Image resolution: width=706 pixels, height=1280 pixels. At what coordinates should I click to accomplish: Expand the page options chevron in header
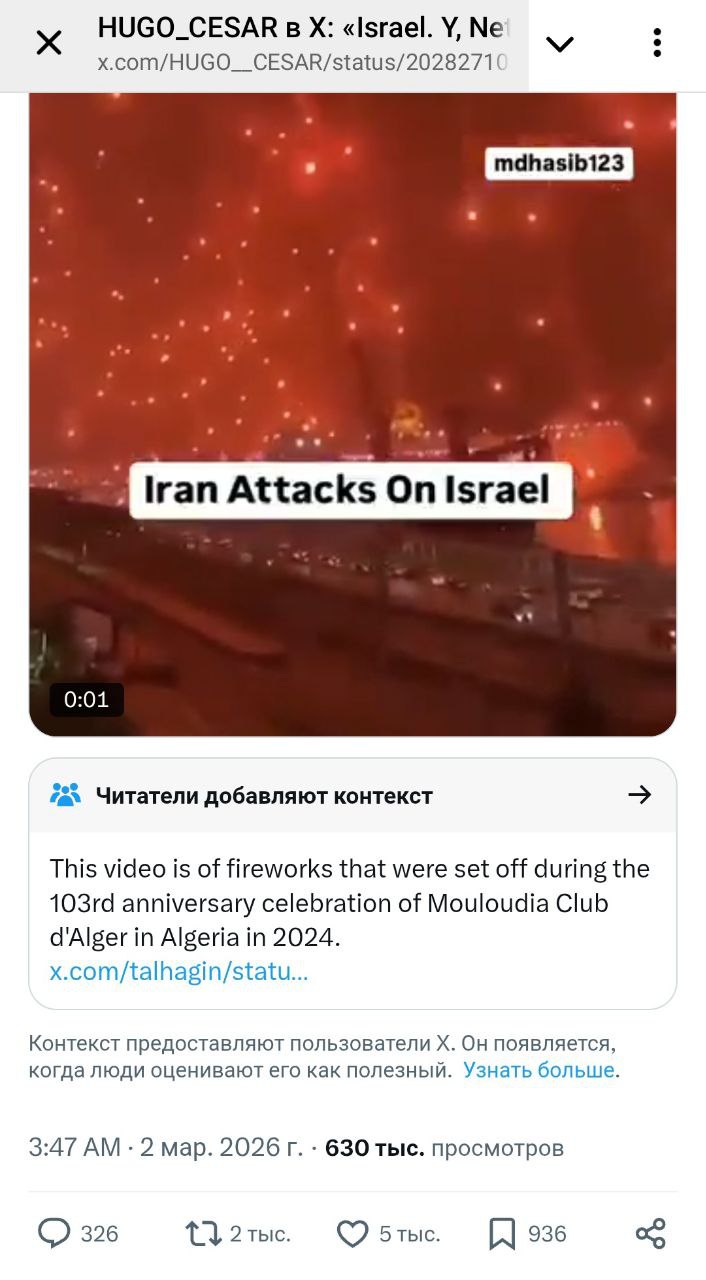coord(560,43)
